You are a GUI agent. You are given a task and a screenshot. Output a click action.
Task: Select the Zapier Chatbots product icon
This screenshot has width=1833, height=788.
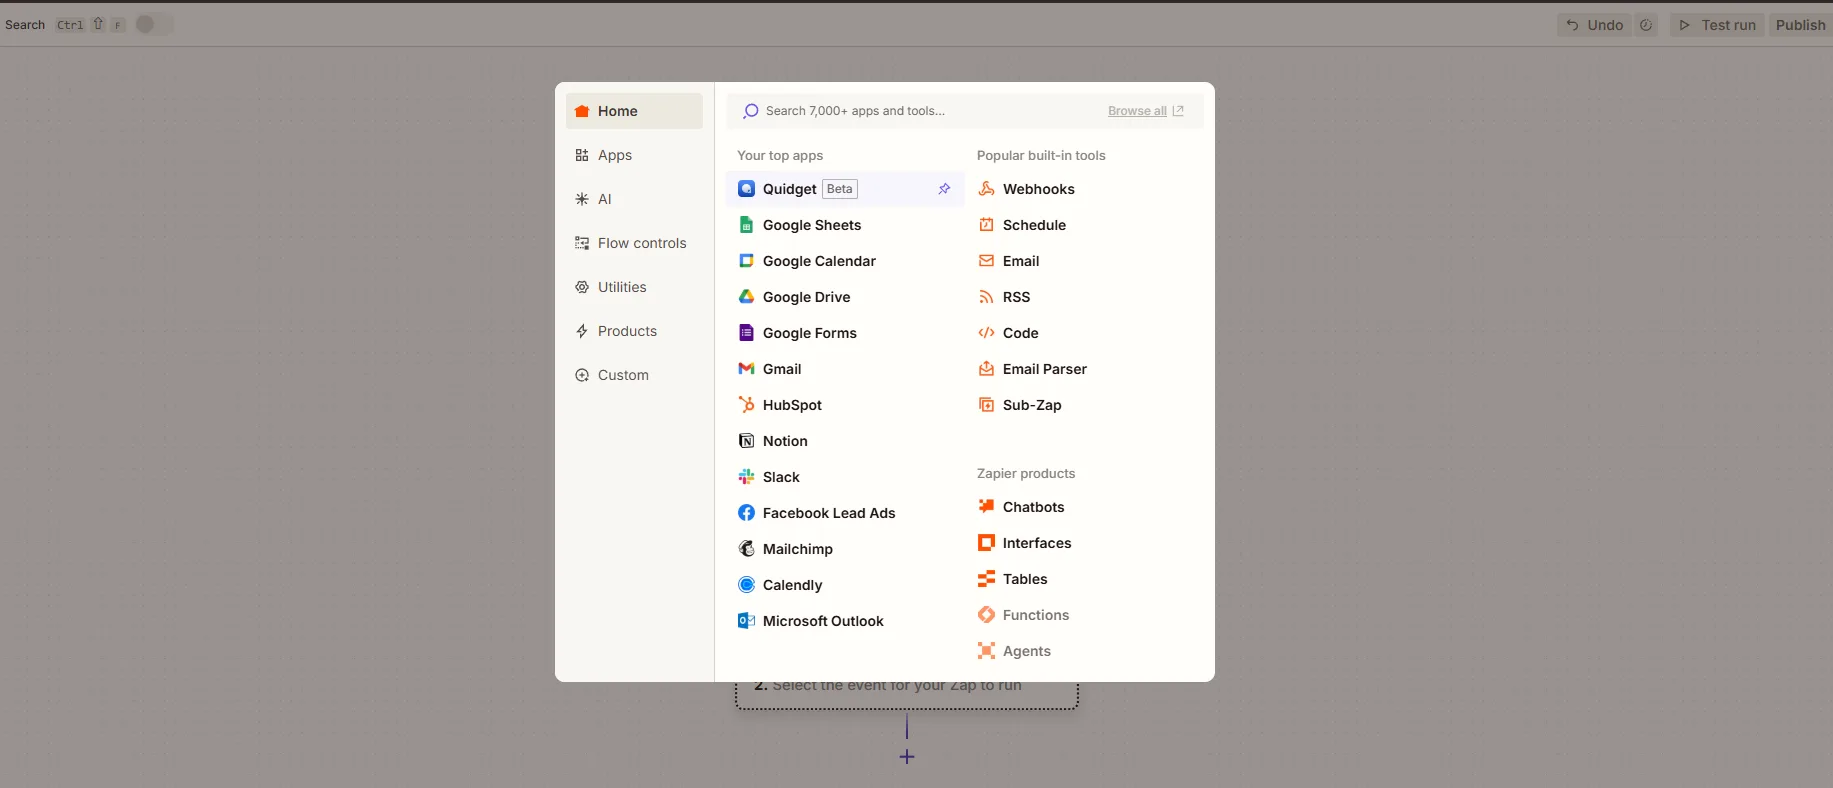pos(986,507)
